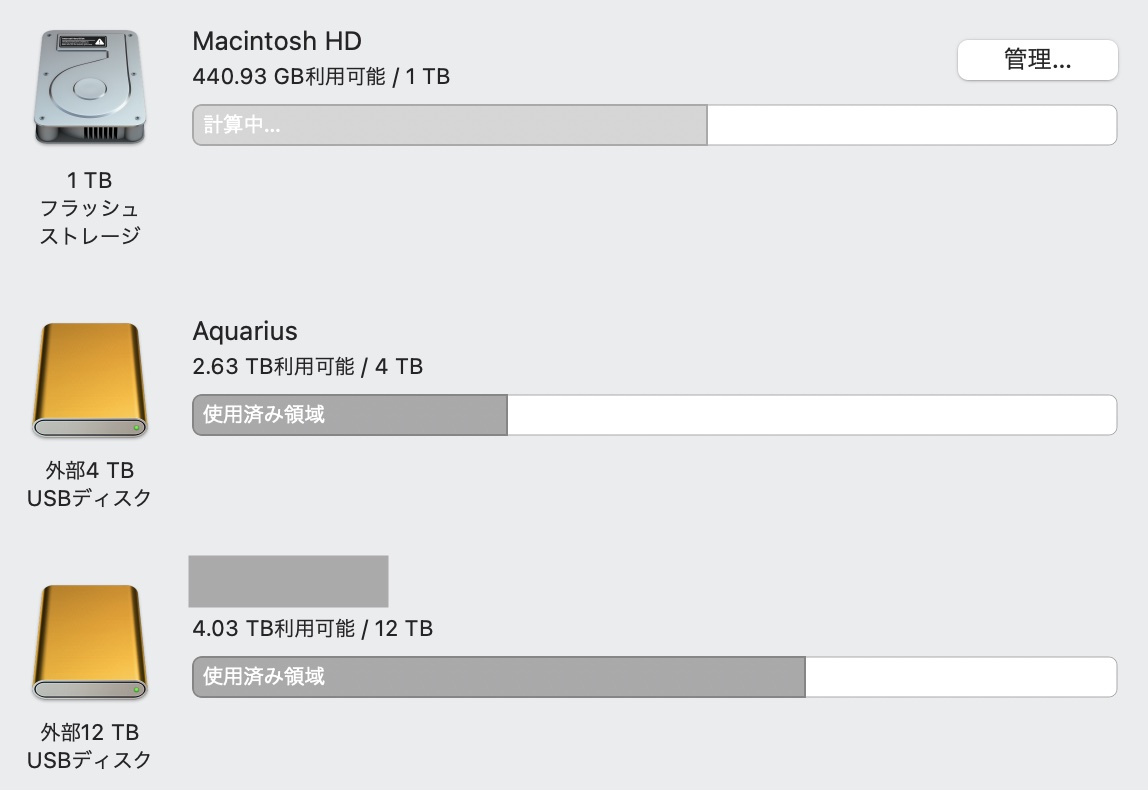
Task: Click the empty portion of the Aquarius storage bar
Action: coord(811,415)
